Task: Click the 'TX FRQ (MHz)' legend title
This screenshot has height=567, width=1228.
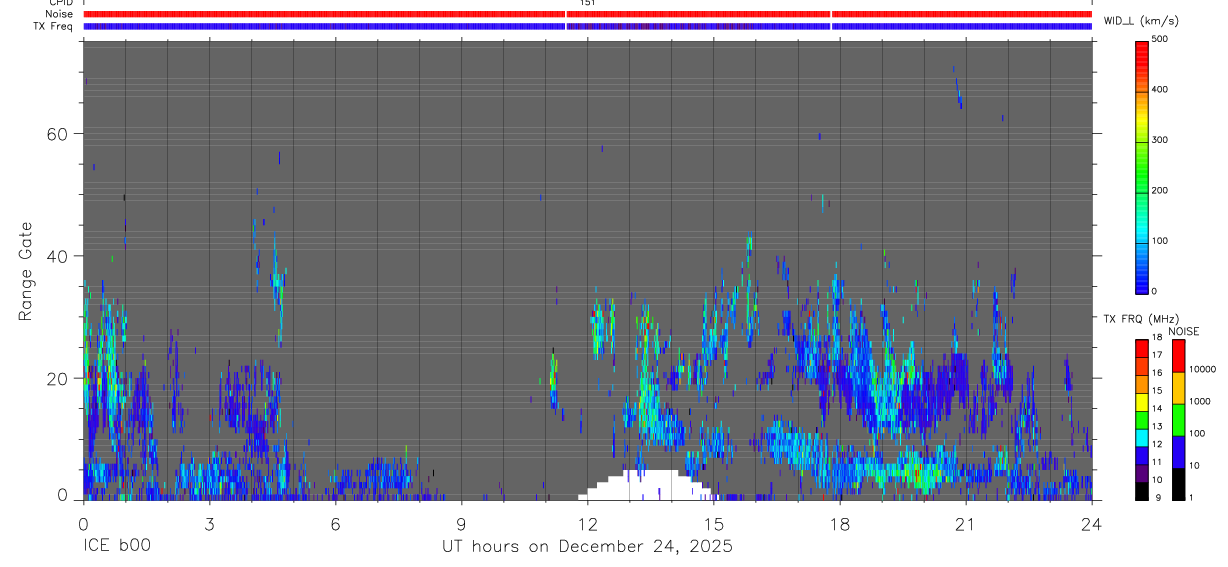Action: tap(1139, 319)
